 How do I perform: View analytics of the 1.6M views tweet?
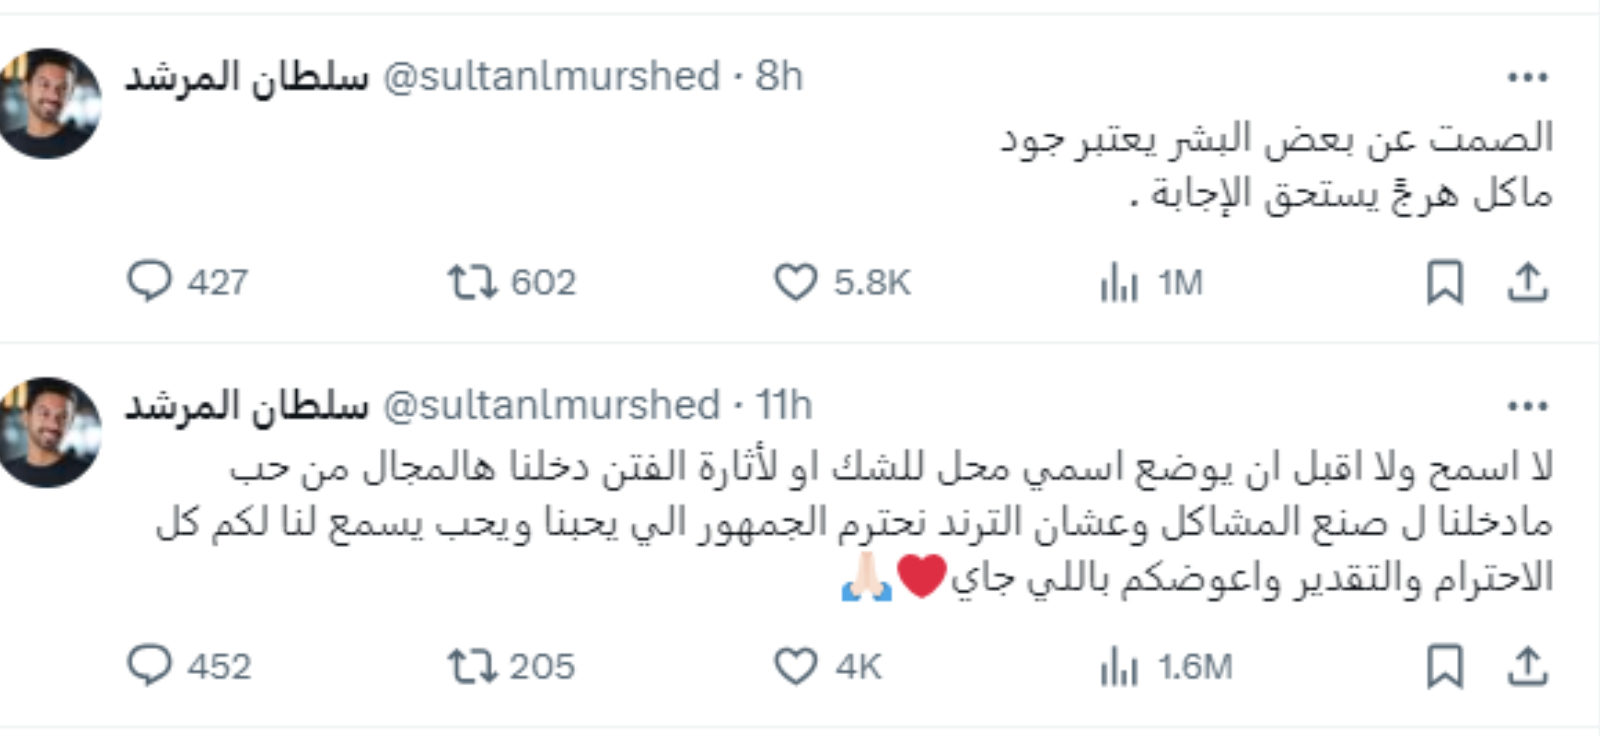(1119, 667)
